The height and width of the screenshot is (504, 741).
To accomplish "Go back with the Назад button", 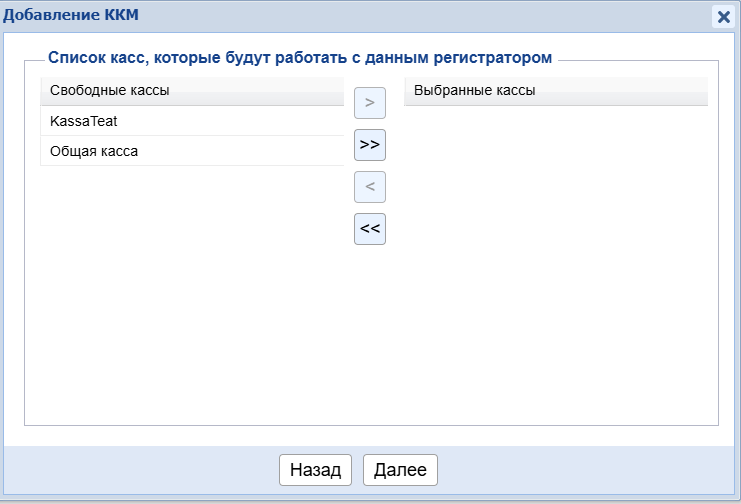I will tap(315, 469).
